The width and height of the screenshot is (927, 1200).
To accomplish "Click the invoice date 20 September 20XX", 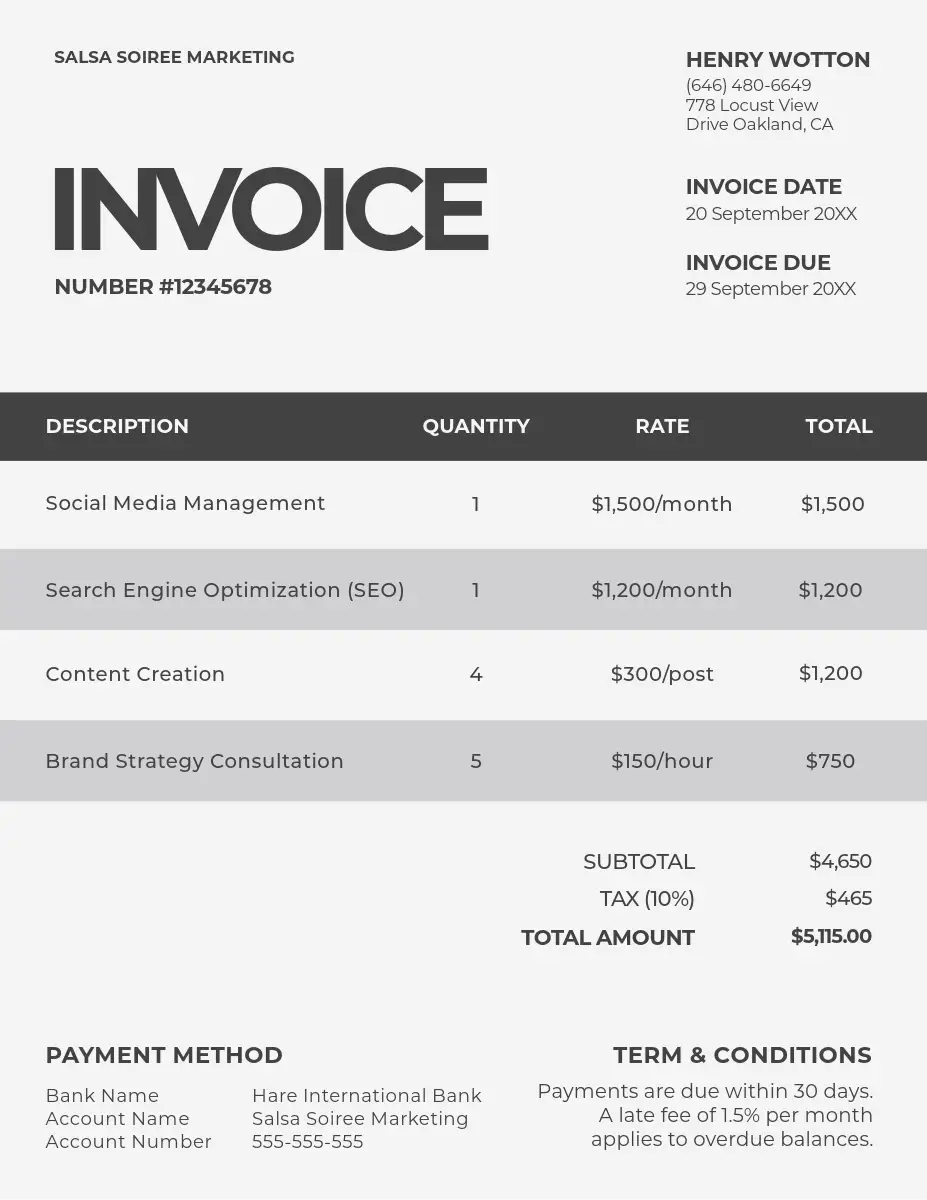I will 770,214.
